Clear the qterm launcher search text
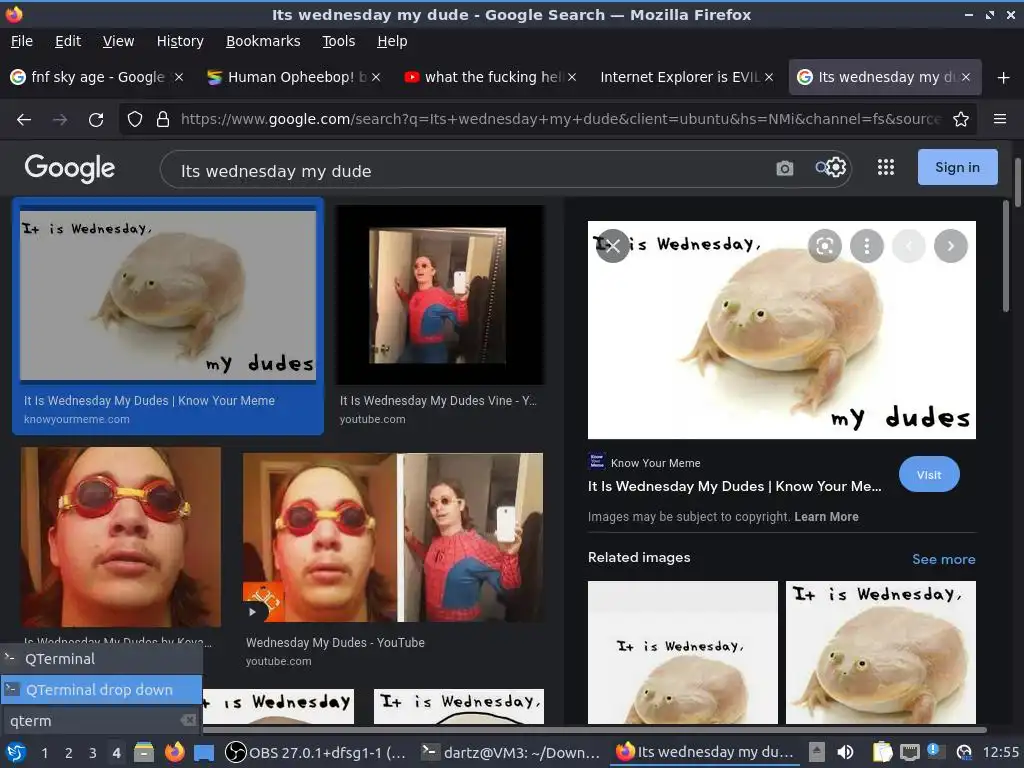Screen dimensions: 1024x768 point(188,720)
